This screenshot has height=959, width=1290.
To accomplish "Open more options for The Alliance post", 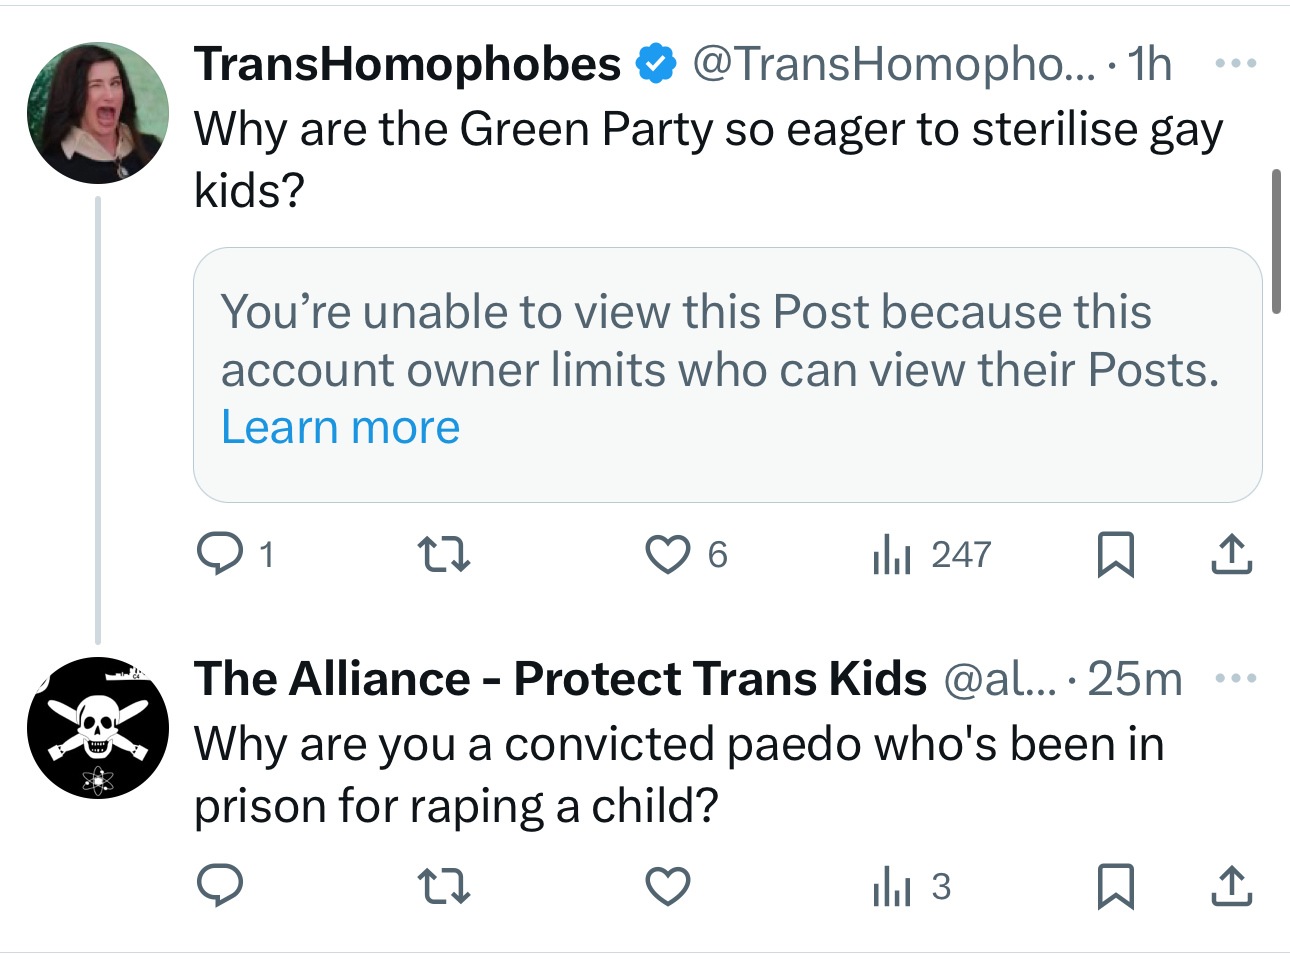I will click(x=1235, y=679).
